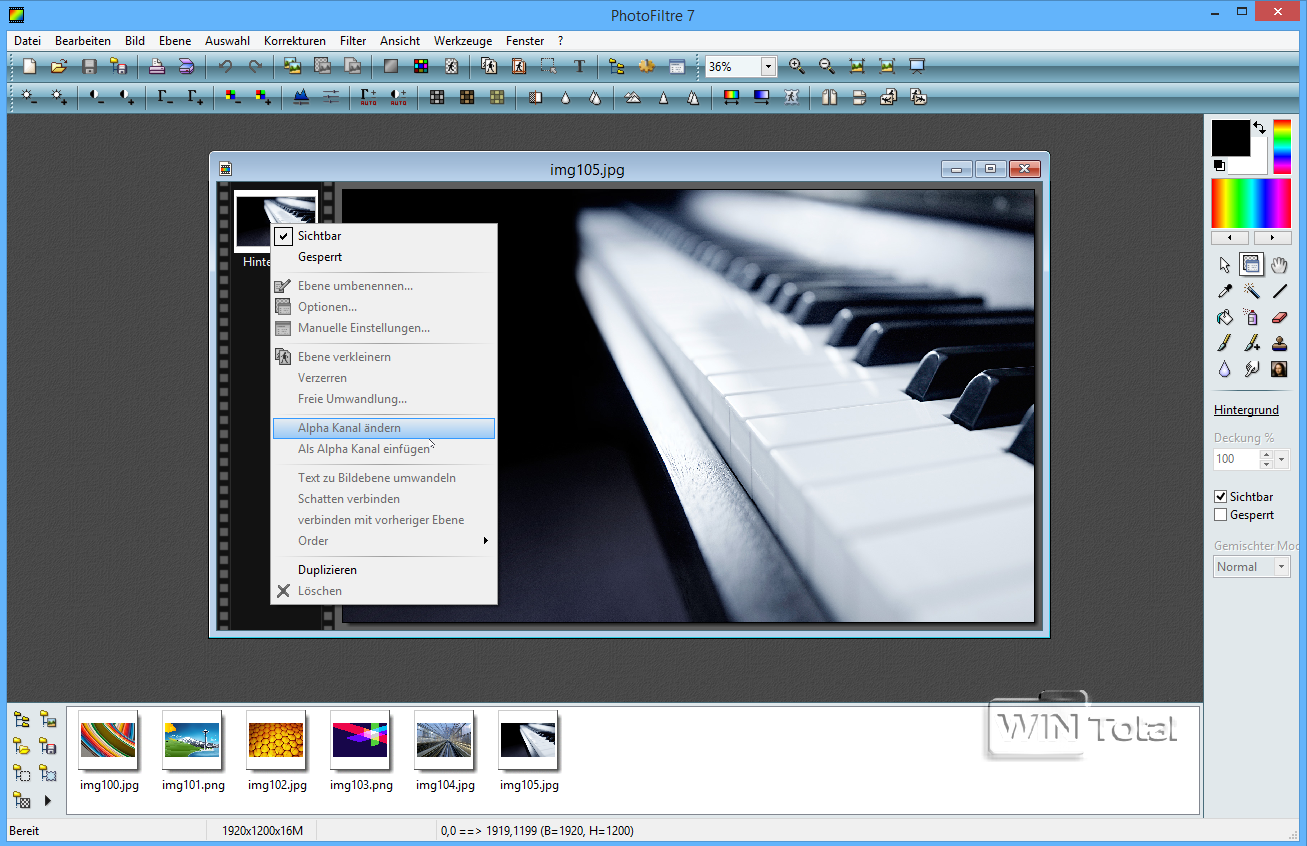Open the zoom percentage dropdown
The height and width of the screenshot is (846, 1307).
click(x=768, y=67)
